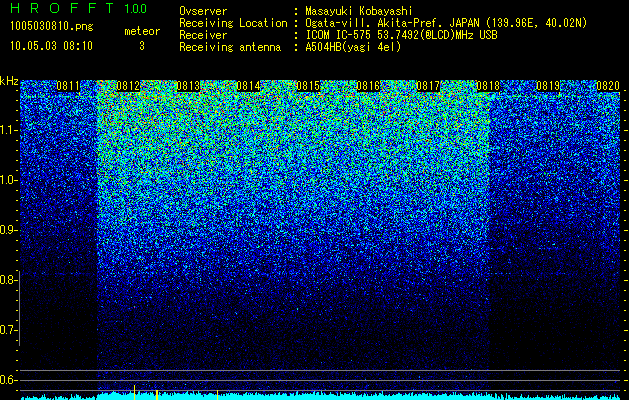Click the 0.7 kHz axis tick label
The image size is (629, 400).
click(x=8, y=330)
